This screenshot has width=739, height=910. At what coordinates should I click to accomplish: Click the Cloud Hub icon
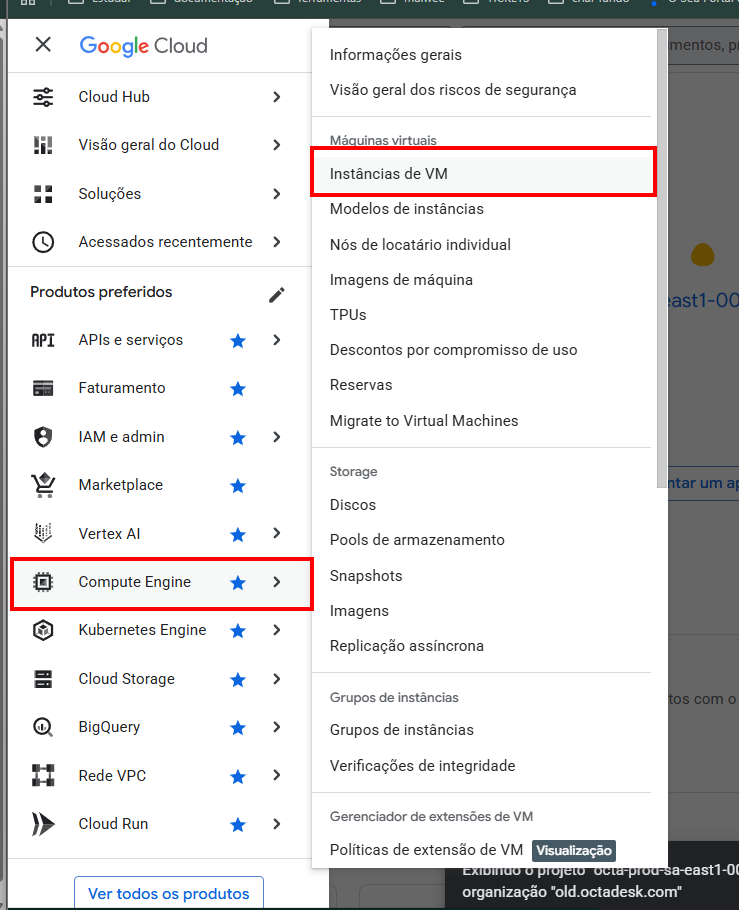43,97
